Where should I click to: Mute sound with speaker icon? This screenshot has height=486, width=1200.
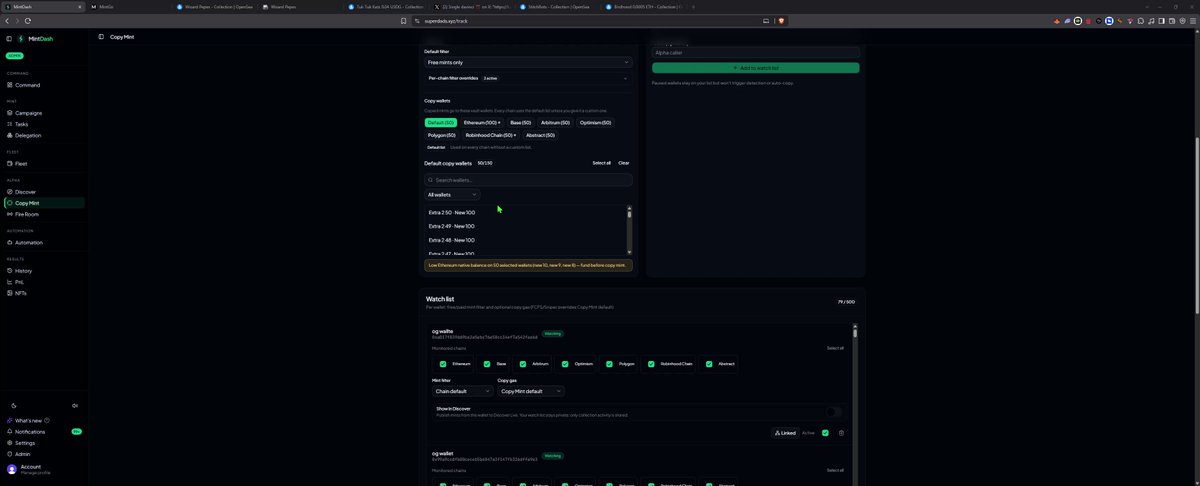click(75, 405)
